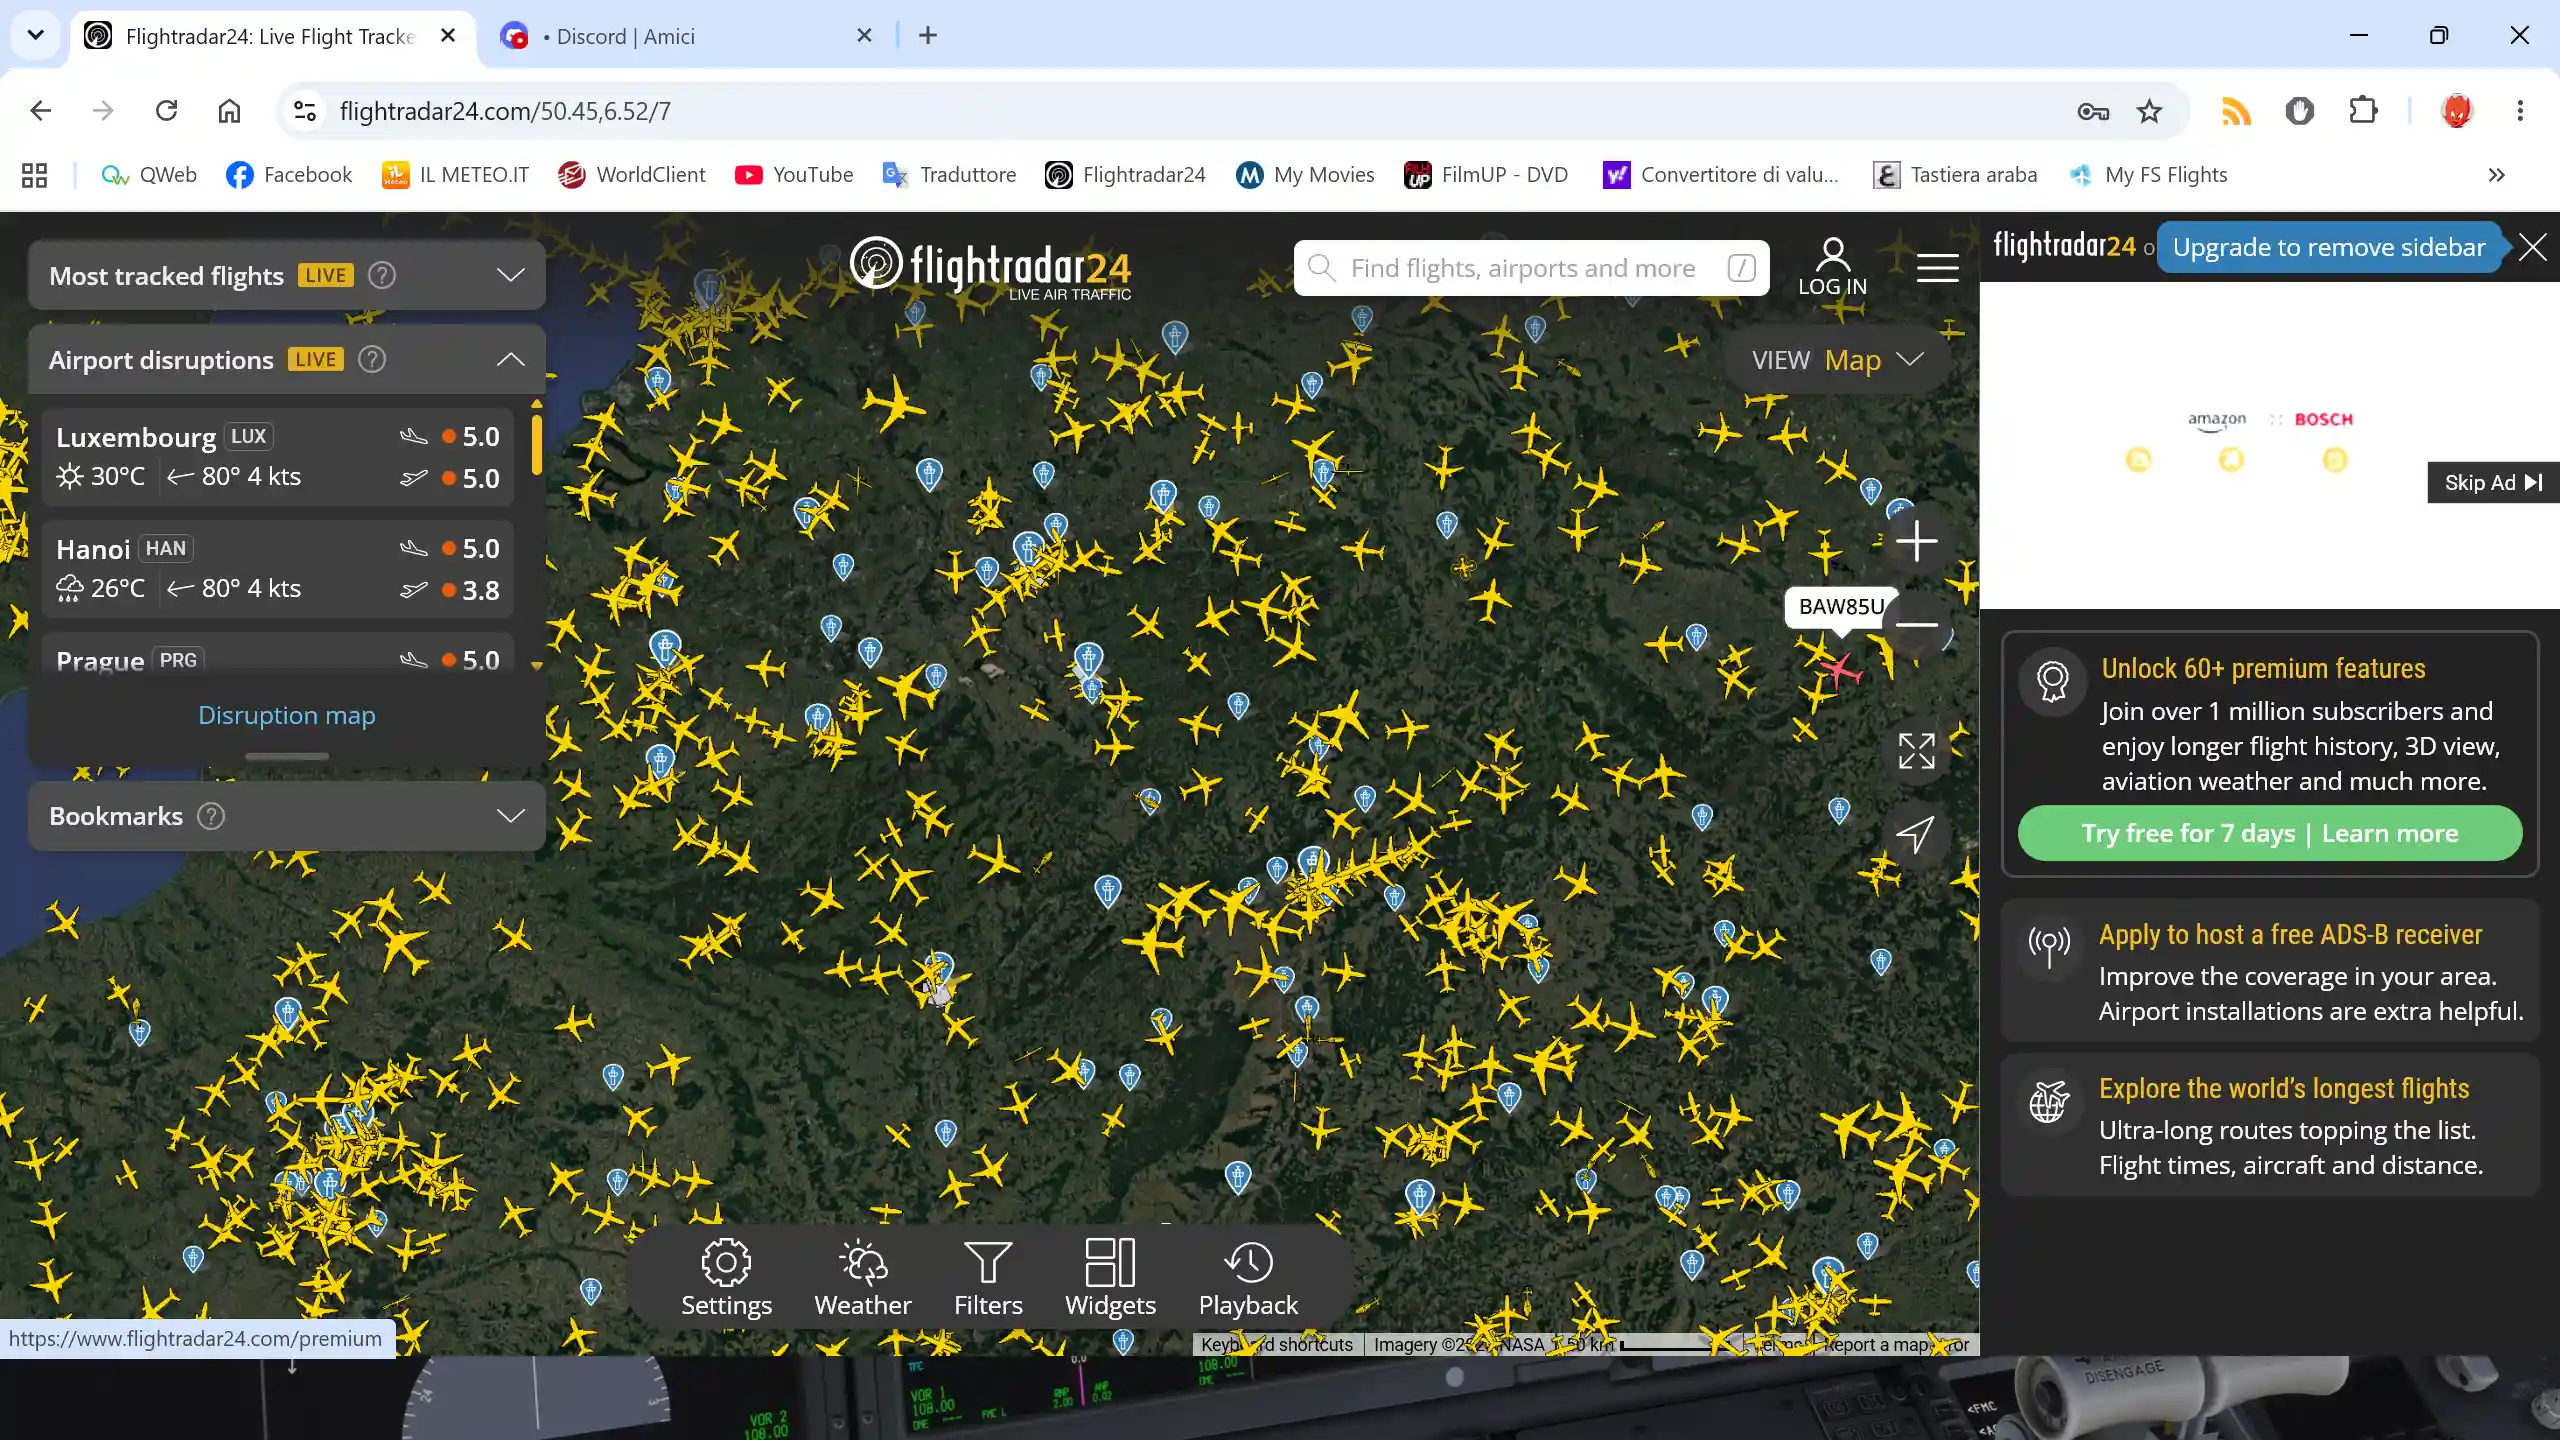The width and height of the screenshot is (2560, 1440).
Task: Zoom in on the map
Action: coord(1916,542)
